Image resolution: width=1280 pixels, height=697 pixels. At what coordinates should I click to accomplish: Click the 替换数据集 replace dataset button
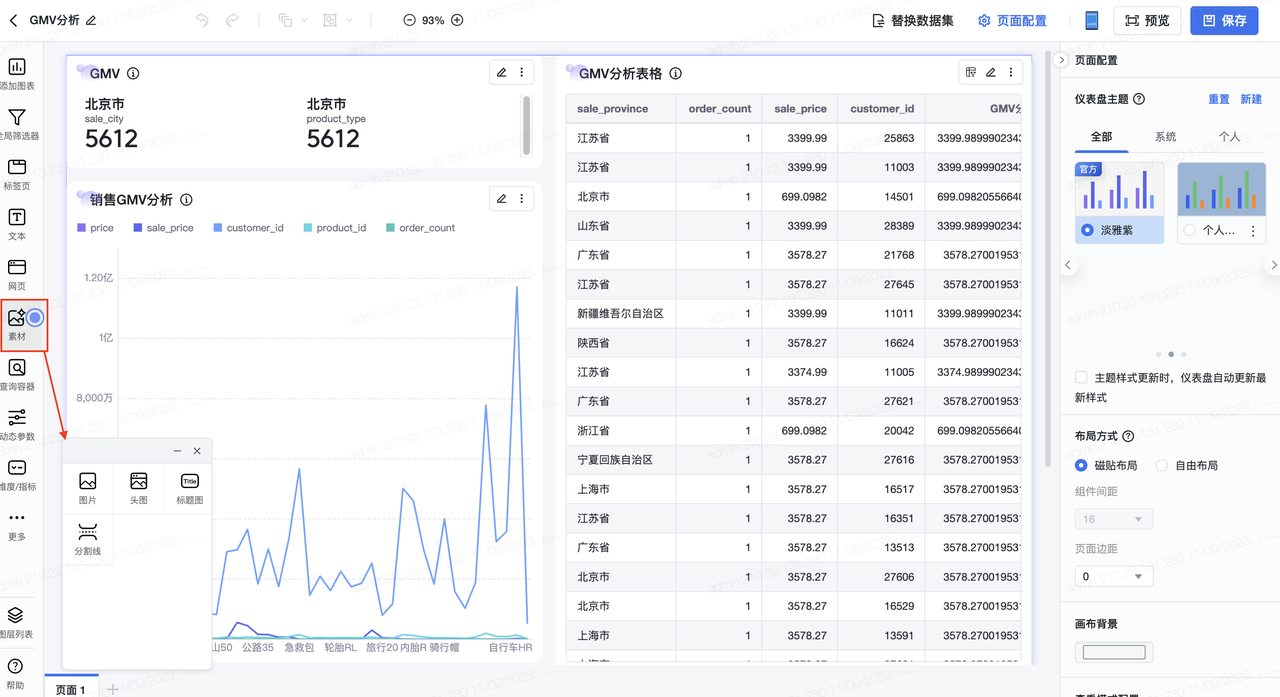click(913, 20)
